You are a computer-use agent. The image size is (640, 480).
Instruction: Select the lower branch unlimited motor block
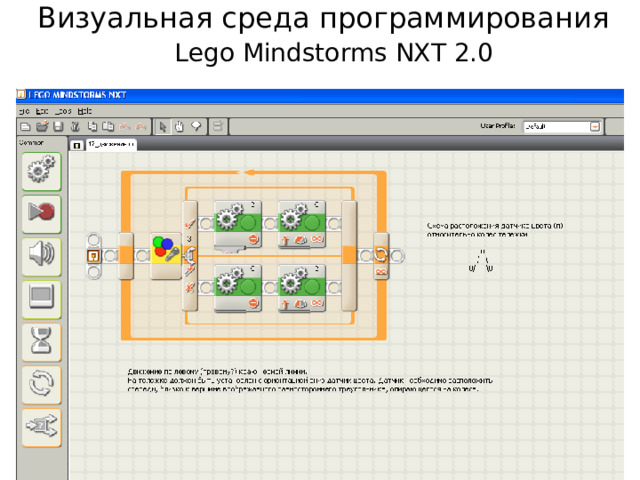(302, 288)
